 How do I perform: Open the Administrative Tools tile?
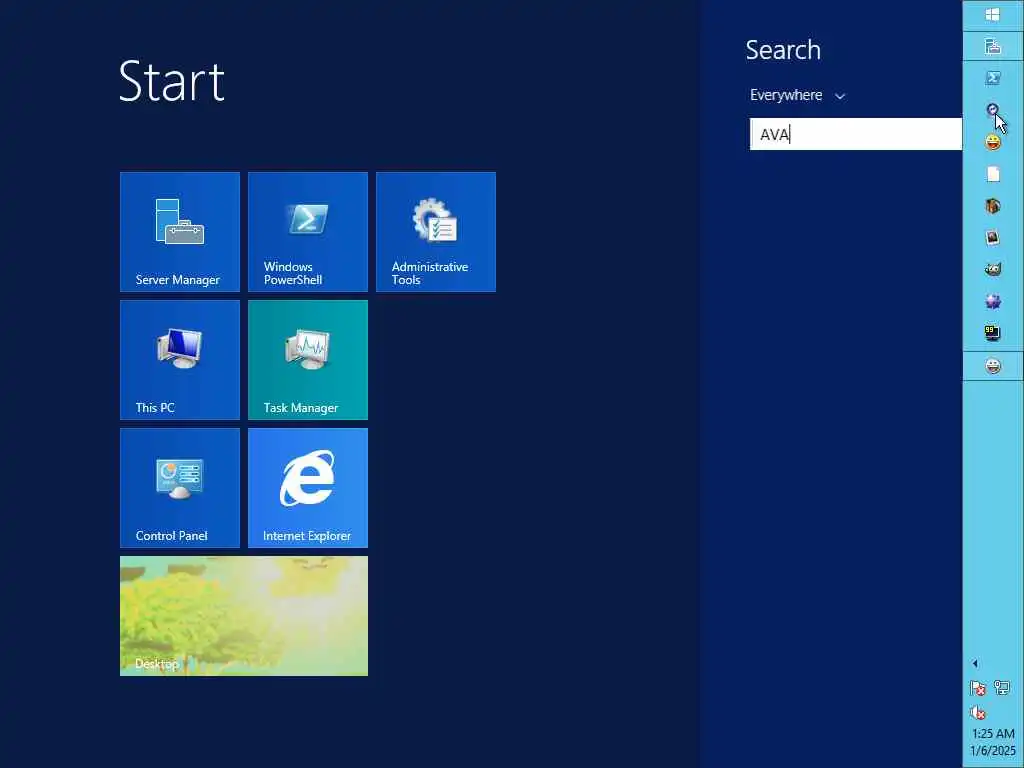pos(436,232)
